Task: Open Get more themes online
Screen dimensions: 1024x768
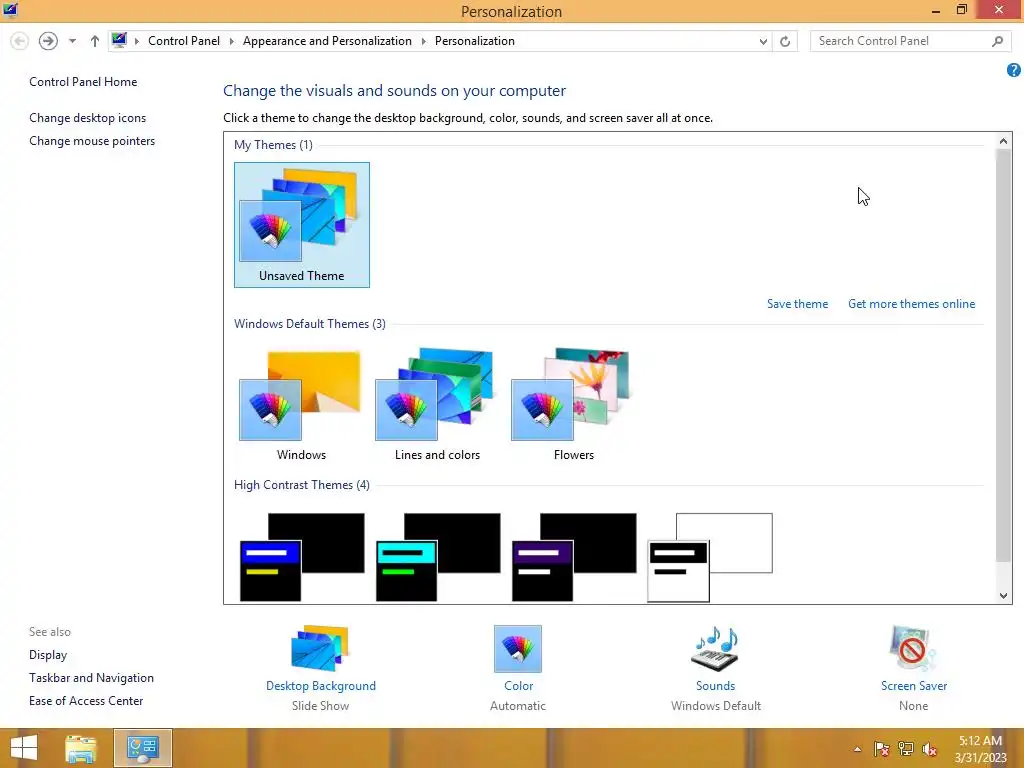Action: tap(912, 304)
